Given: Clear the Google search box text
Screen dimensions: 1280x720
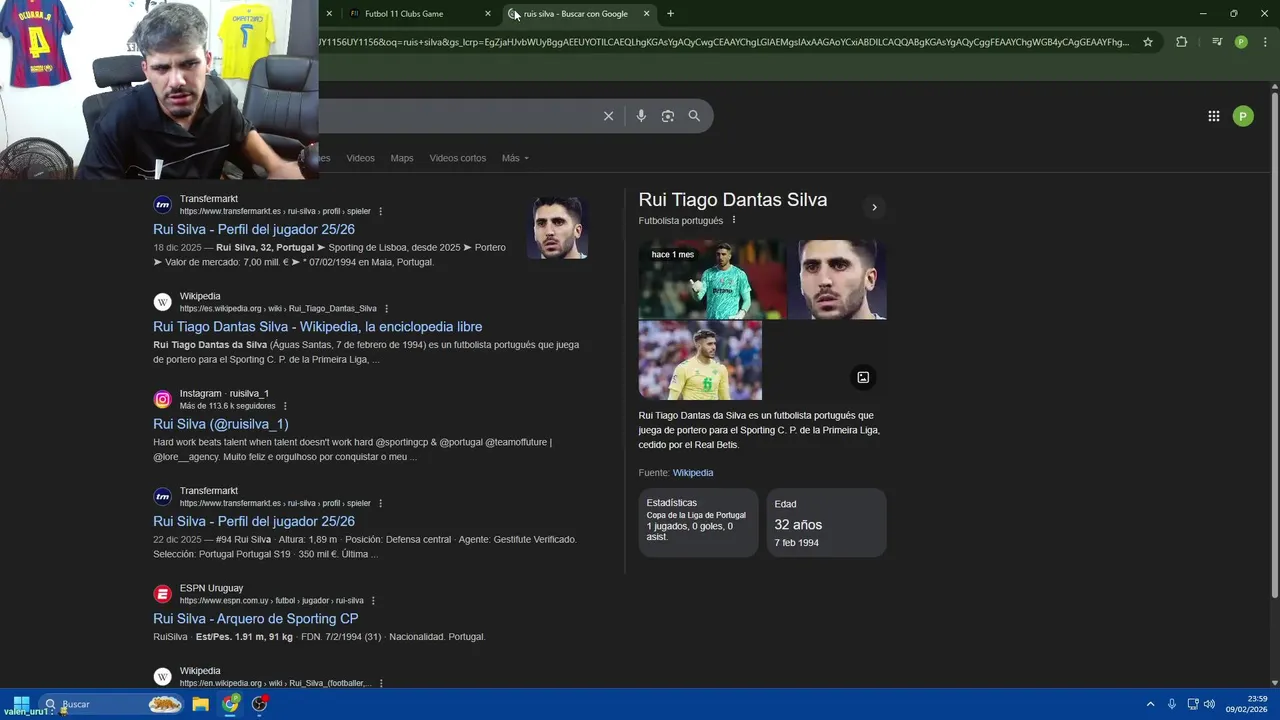Looking at the screenshot, I should 608,116.
